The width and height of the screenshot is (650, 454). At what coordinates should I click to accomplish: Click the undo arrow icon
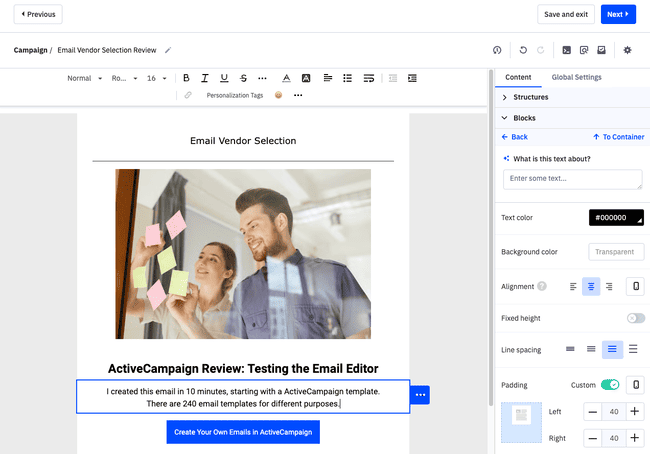522,50
